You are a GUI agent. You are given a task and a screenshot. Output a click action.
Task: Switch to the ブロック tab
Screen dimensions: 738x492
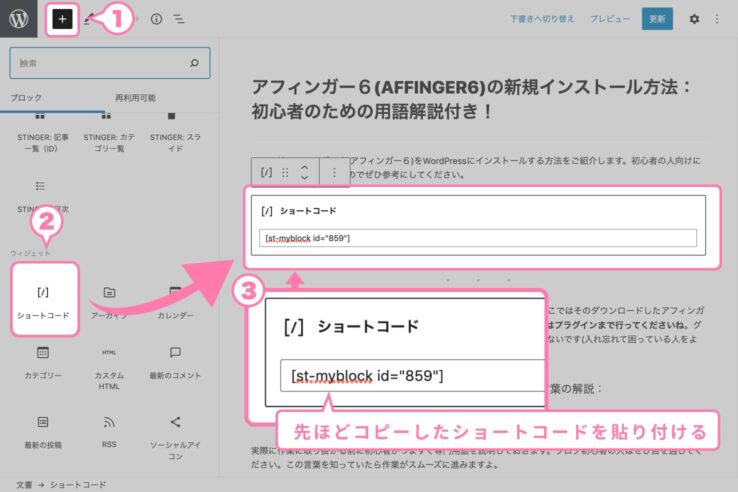click(x=26, y=98)
